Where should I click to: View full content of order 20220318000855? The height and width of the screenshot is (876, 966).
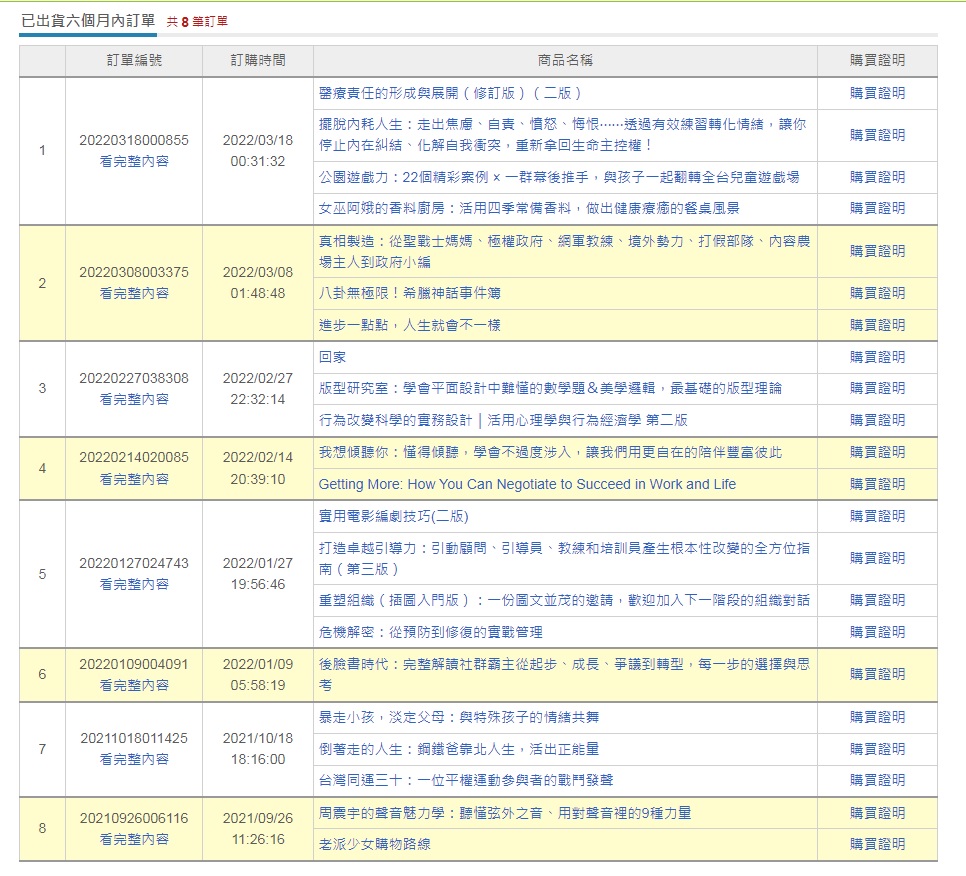(x=134, y=161)
